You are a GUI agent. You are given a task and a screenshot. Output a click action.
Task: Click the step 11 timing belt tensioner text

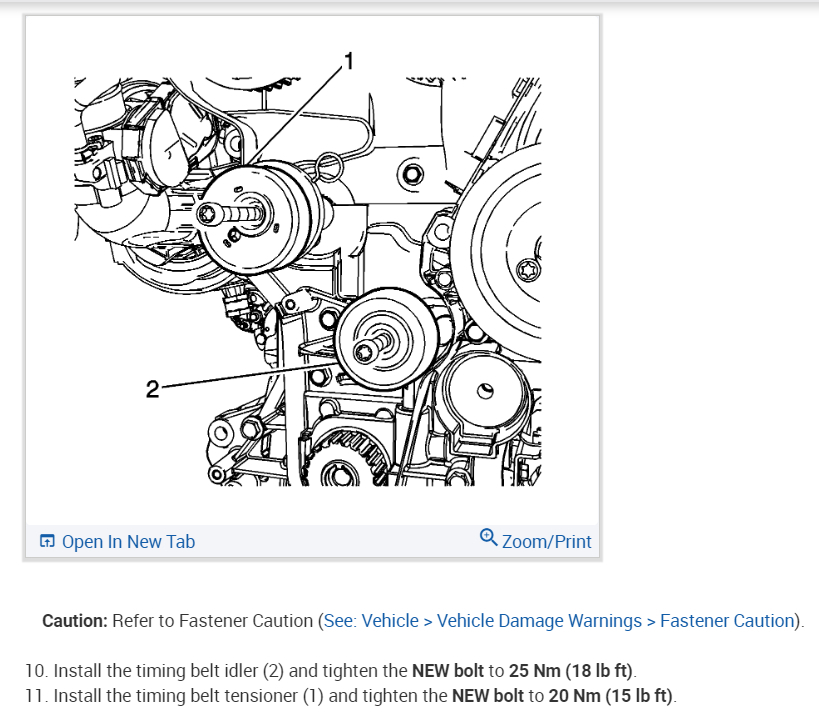(350, 696)
